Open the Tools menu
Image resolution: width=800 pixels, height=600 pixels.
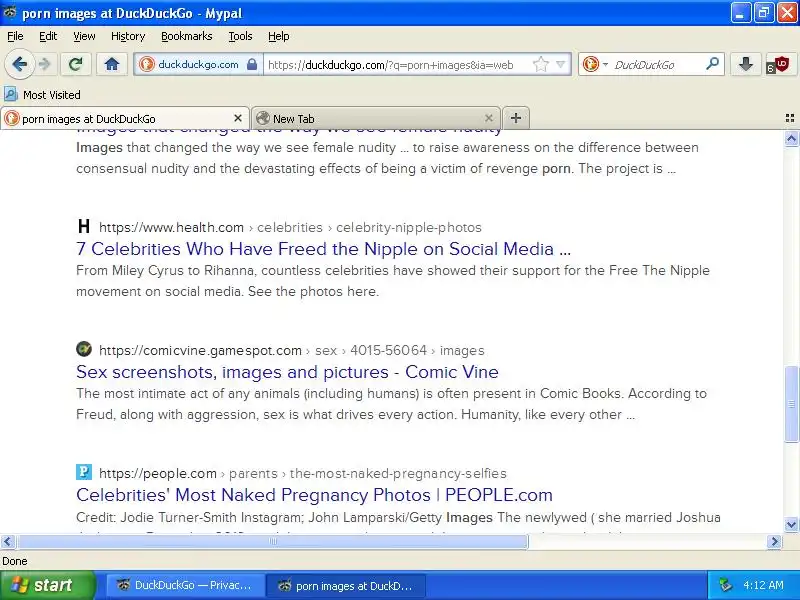[x=240, y=36]
